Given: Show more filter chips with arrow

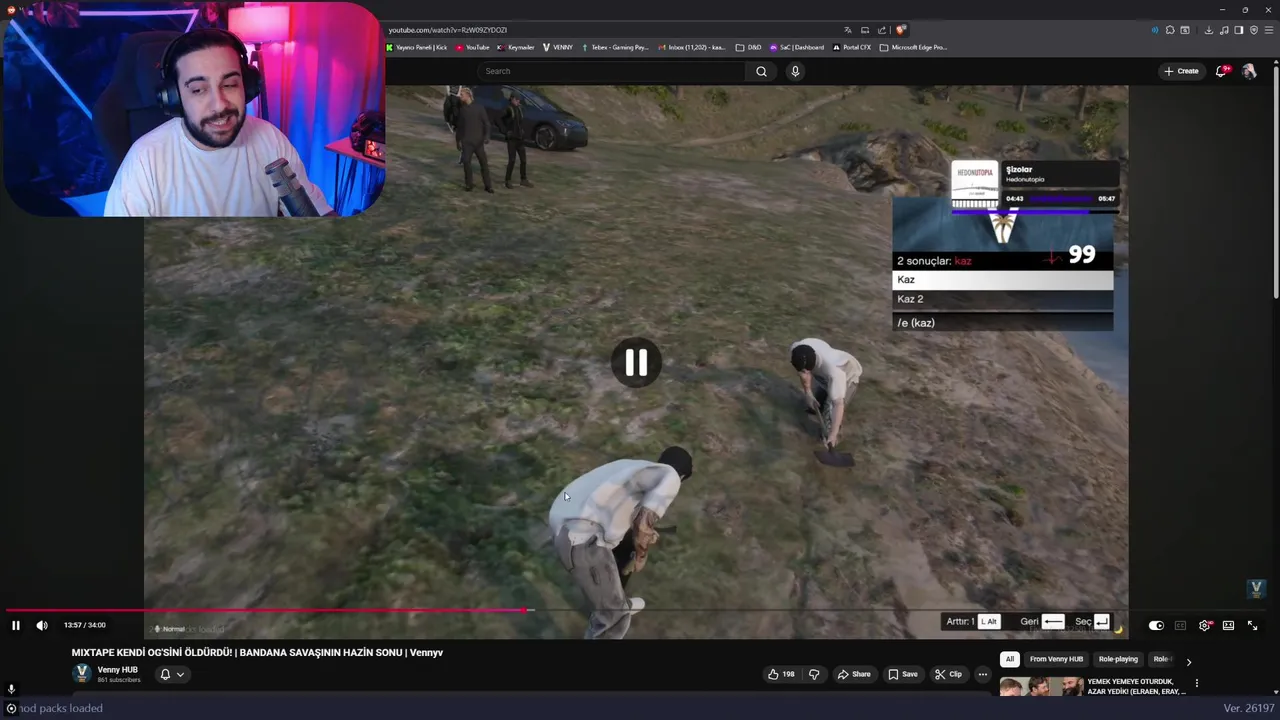Looking at the screenshot, I should pyautogui.click(x=1188, y=661).
